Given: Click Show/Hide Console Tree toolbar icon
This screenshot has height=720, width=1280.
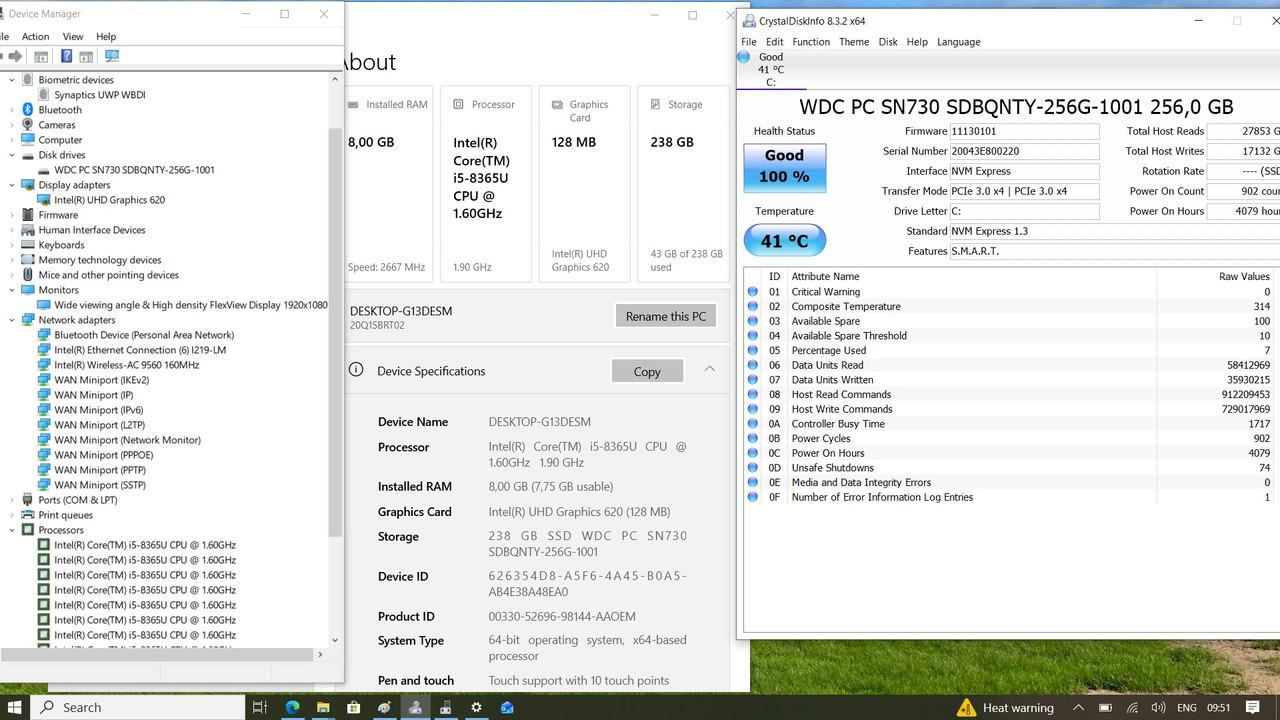Looking at the screenshot, I should click(x=41, y=56).
